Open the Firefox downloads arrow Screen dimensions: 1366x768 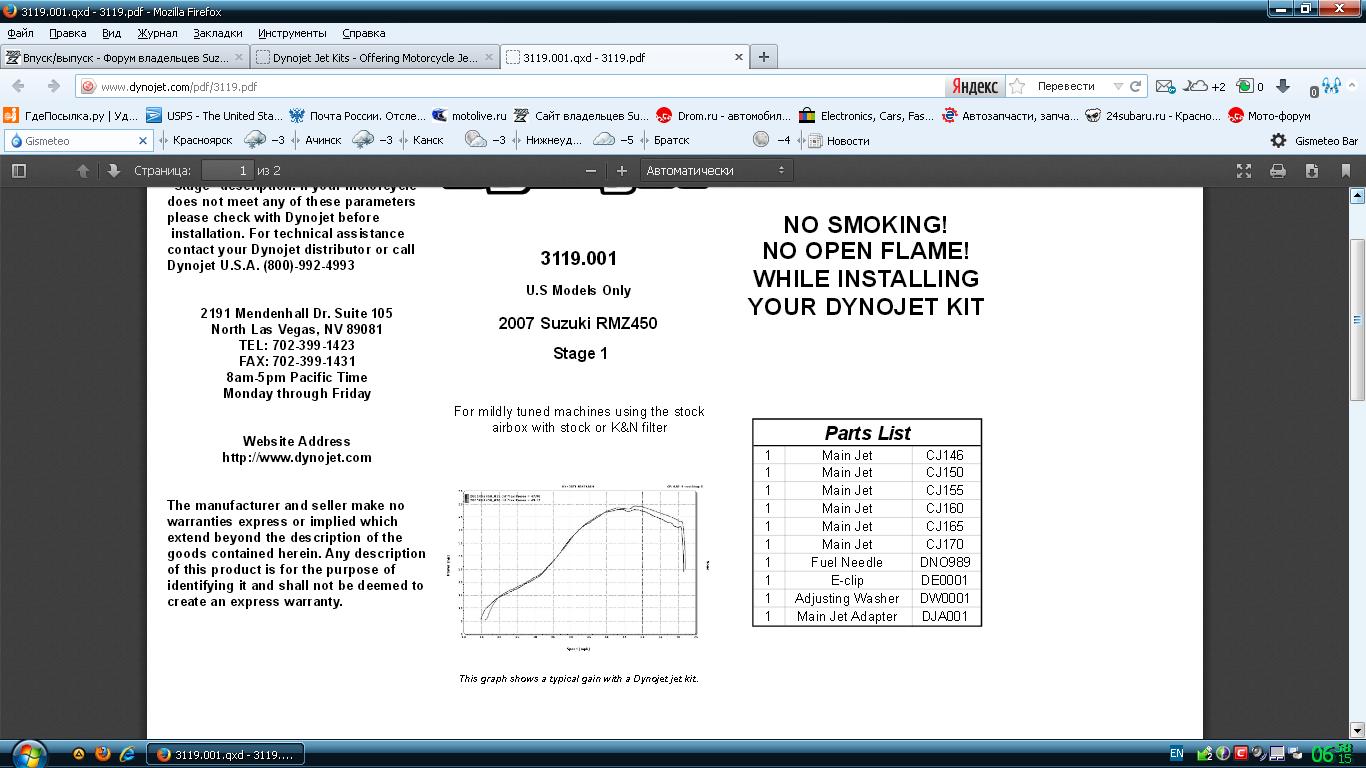[x=1283, y=86]
